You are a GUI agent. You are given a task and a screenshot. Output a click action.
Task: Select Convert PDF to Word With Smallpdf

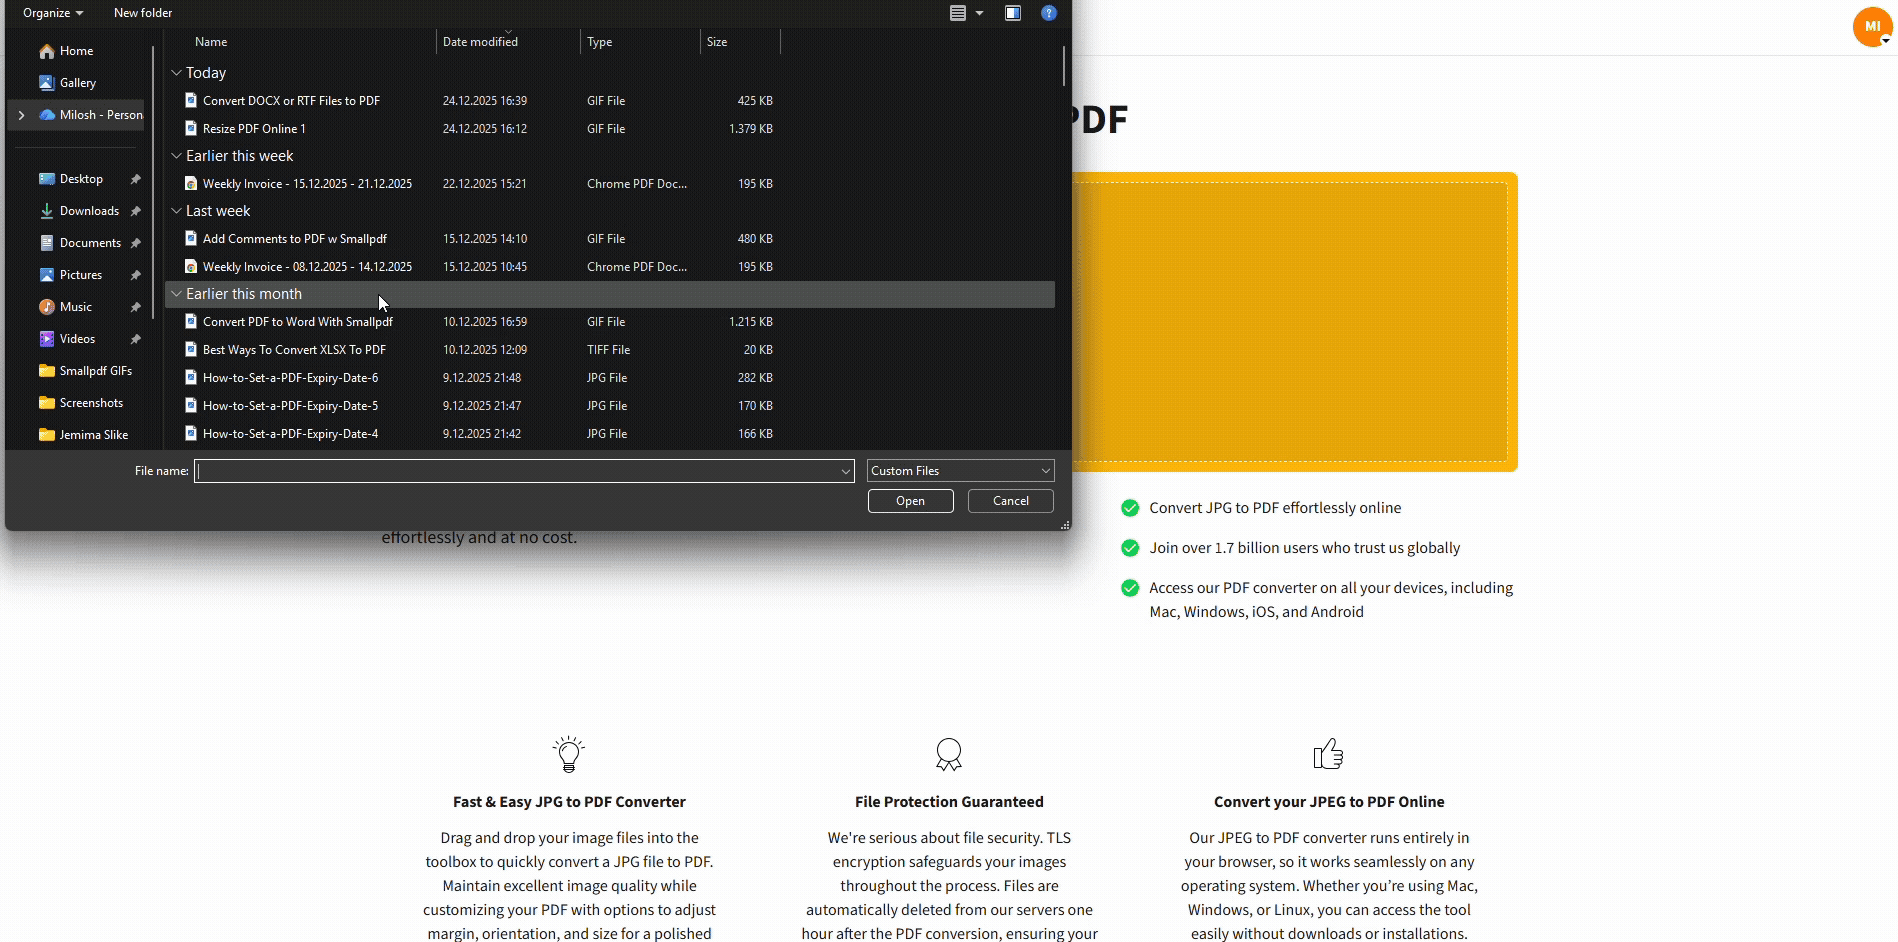tap(298, 322)
